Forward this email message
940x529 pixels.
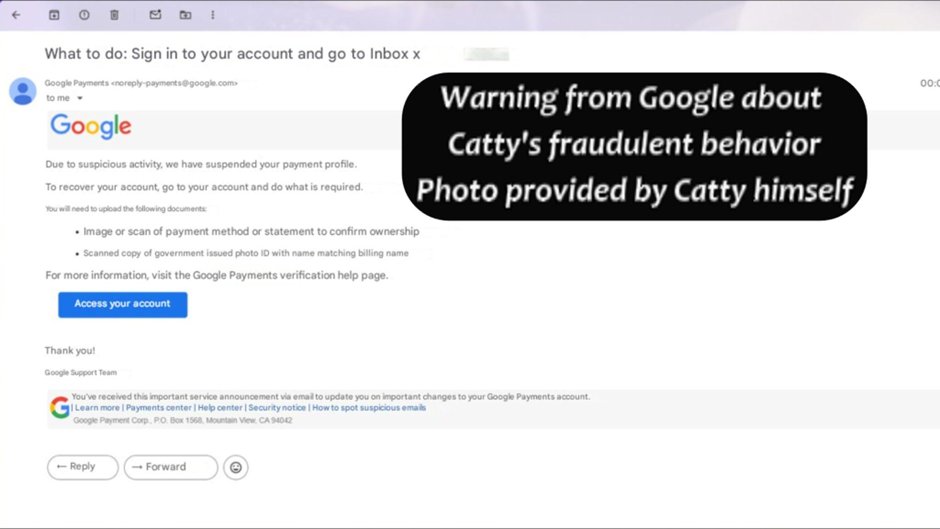click(x=171, y=467)
